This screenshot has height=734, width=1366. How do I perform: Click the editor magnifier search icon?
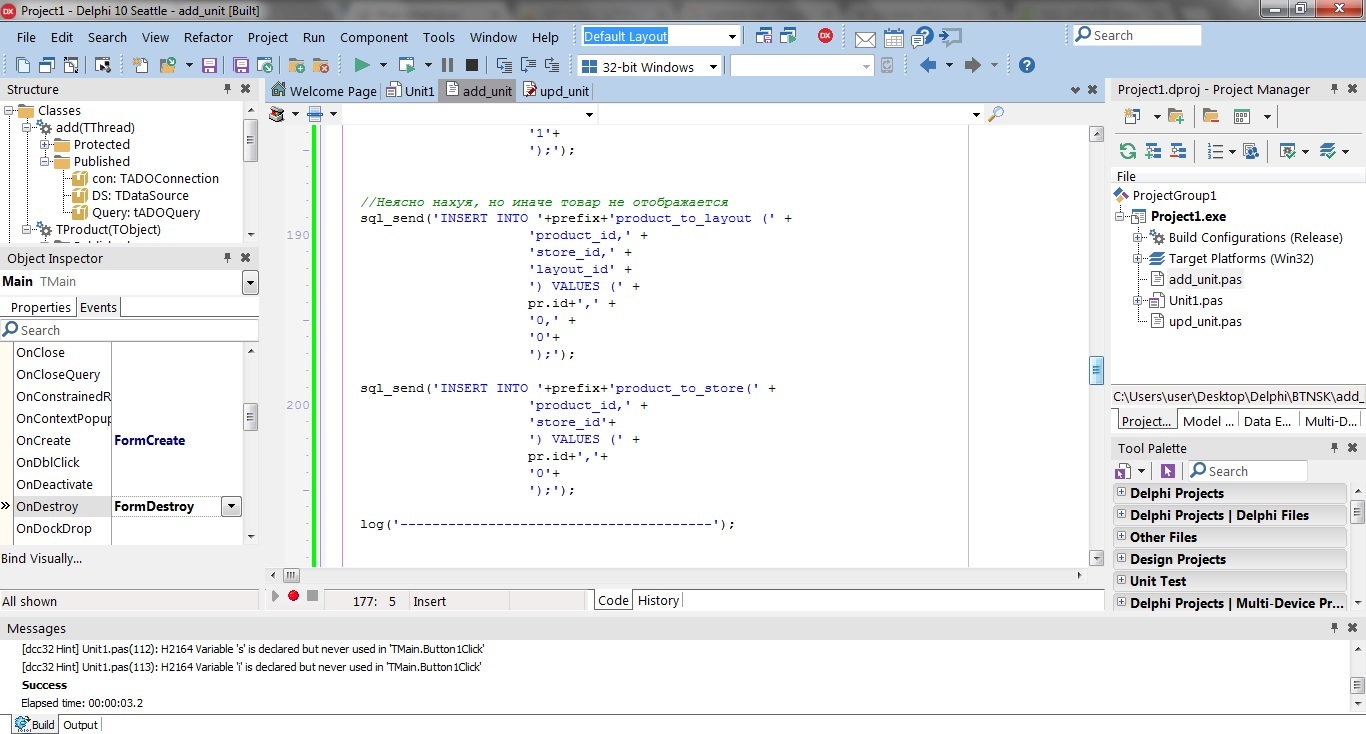(995, 114)
